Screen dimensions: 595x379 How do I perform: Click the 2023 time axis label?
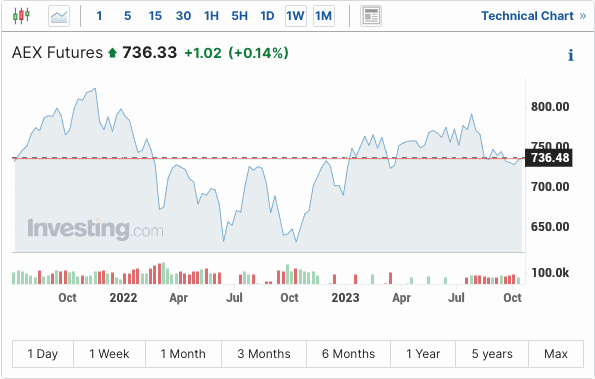click(345, 298)
